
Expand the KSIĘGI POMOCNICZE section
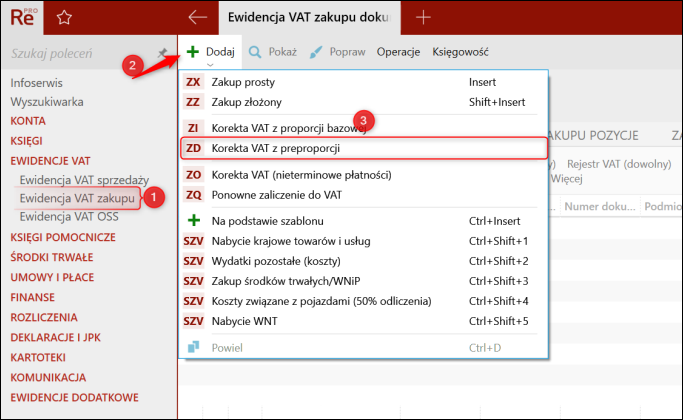pyautogui.click(x=63, y=237)
